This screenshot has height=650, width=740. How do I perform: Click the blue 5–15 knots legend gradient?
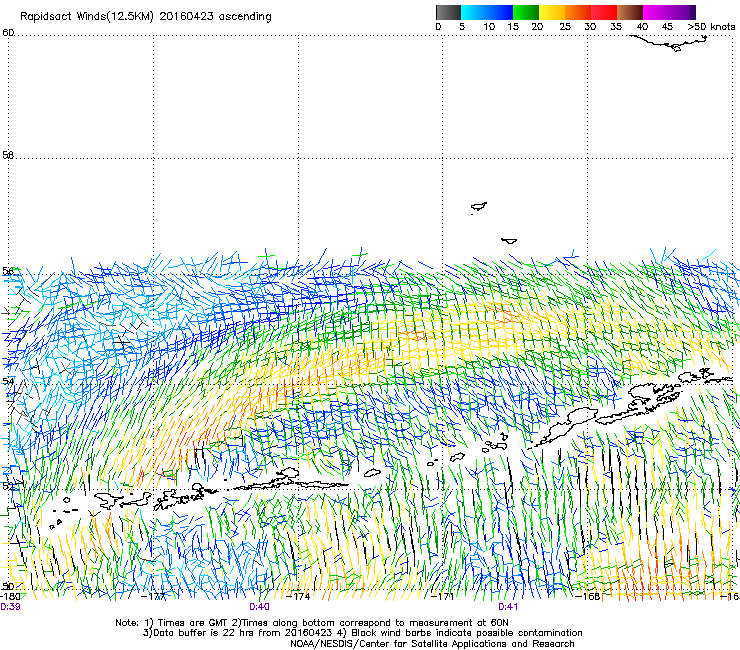(x=487, y=12)
